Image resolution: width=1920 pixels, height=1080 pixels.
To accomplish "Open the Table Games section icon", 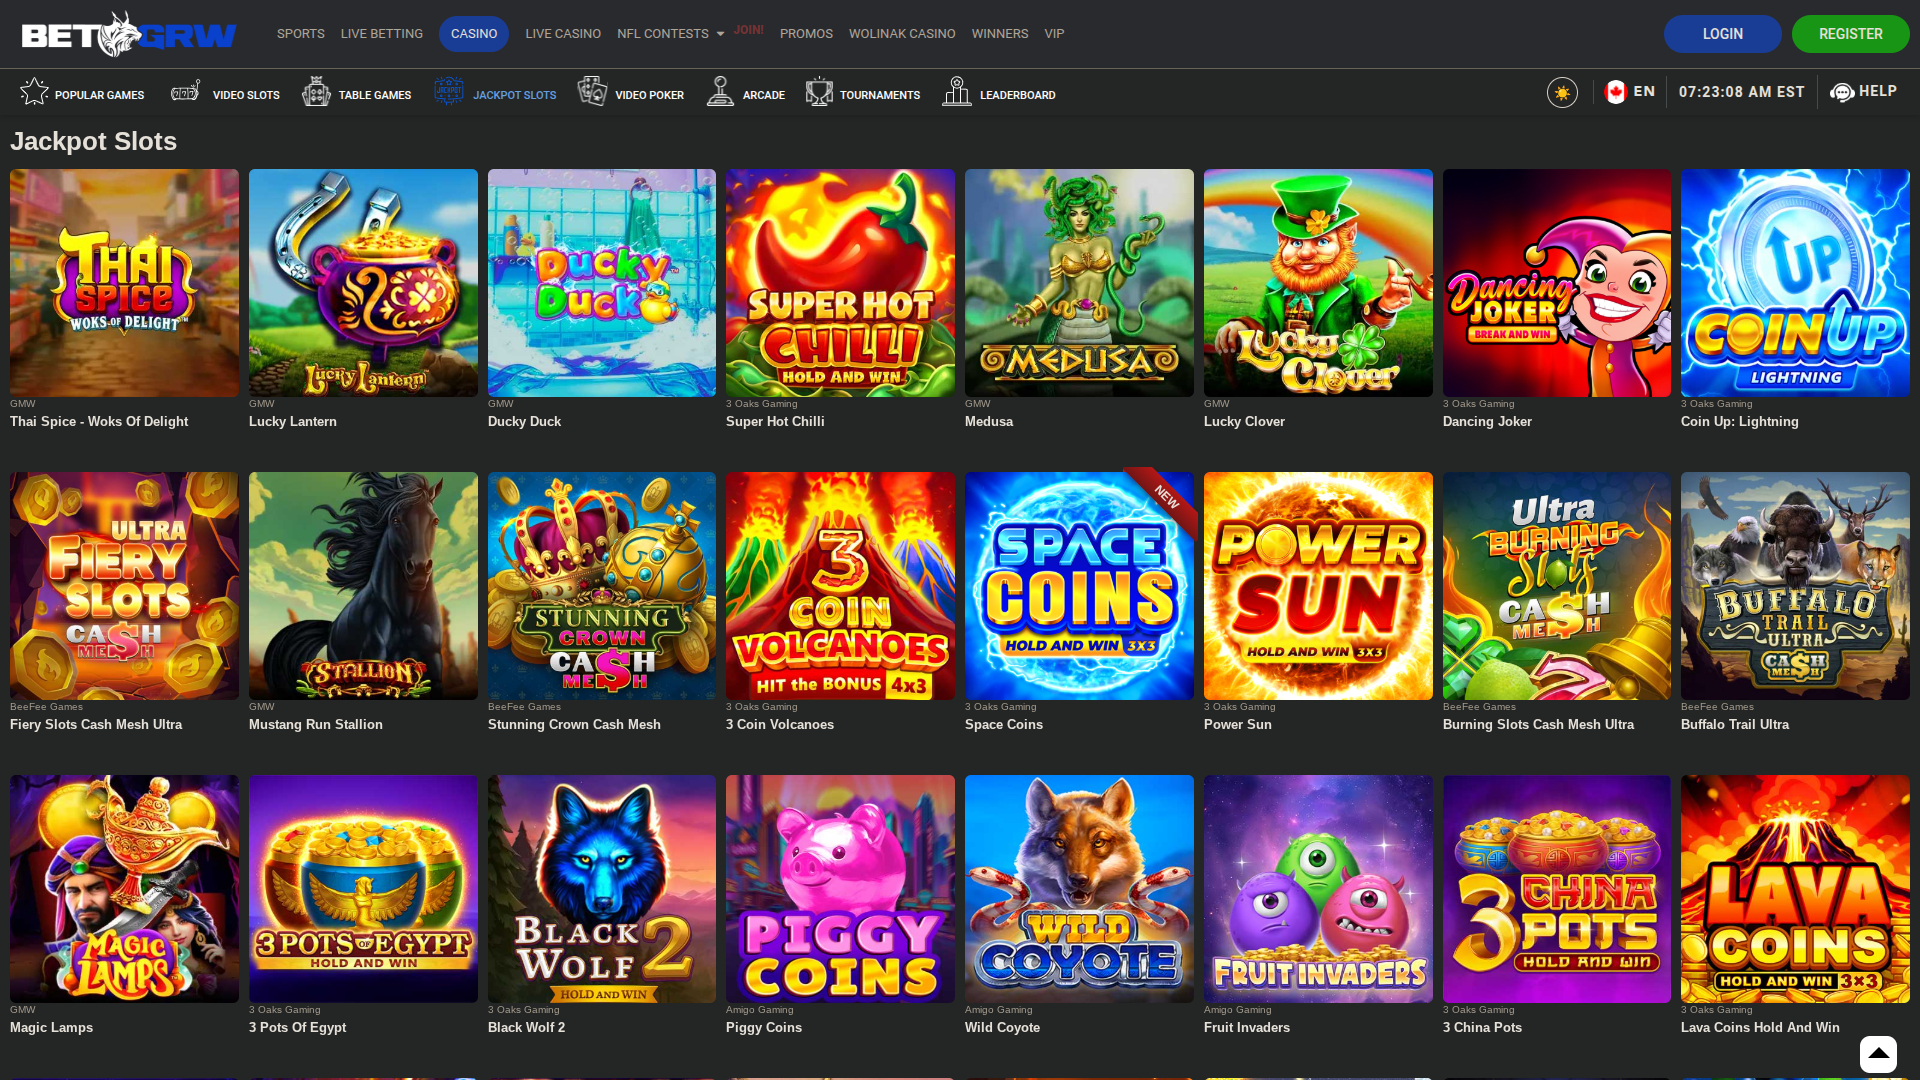I will coord(317,91).
